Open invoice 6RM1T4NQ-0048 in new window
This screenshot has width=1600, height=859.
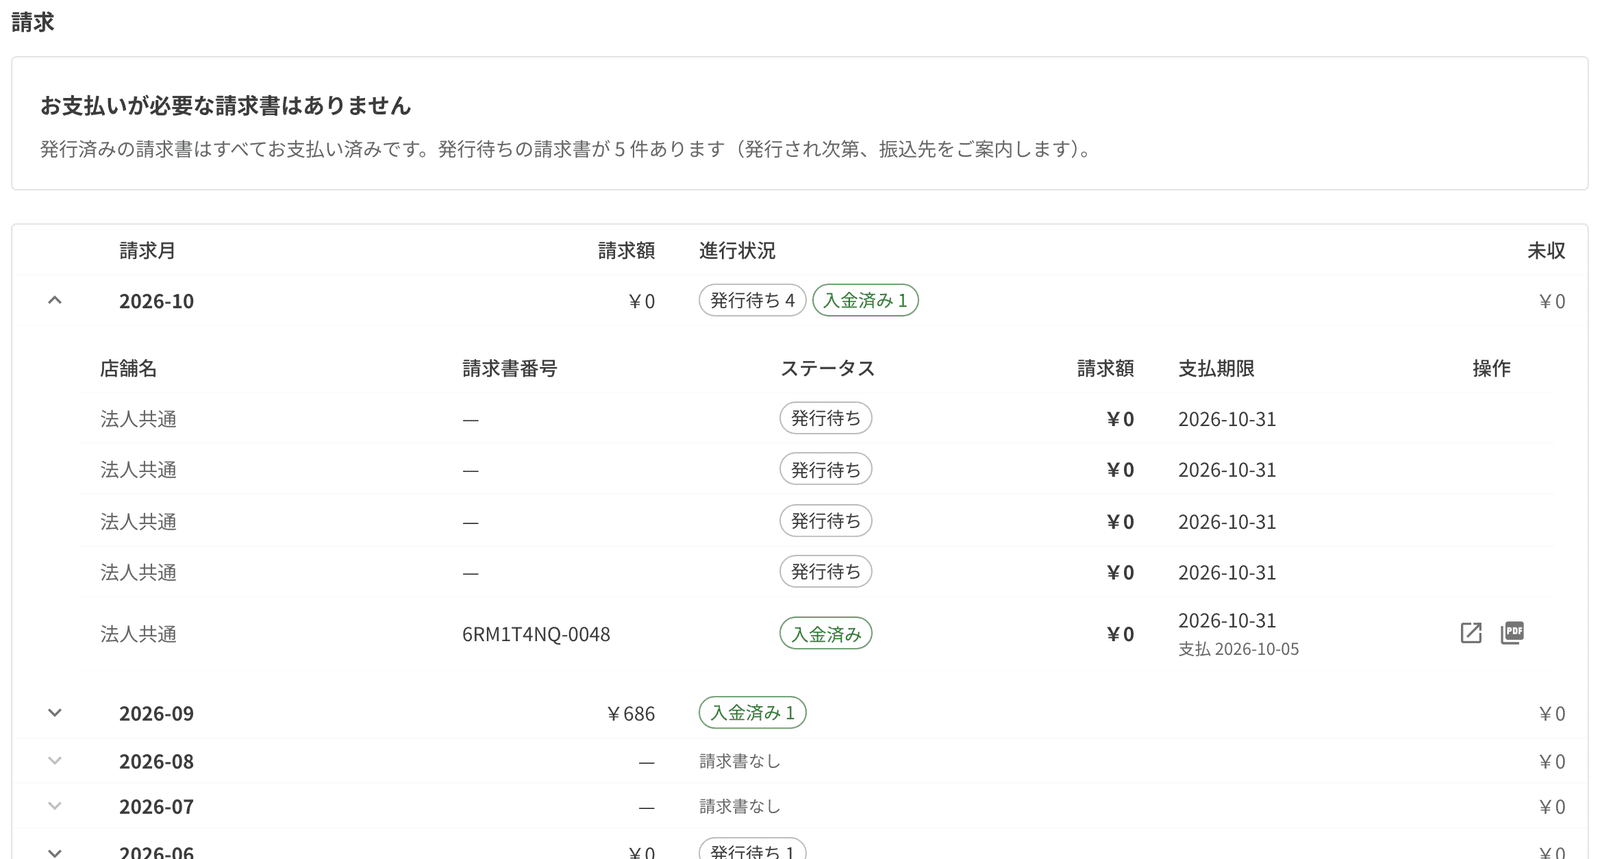click(1471, 633)
